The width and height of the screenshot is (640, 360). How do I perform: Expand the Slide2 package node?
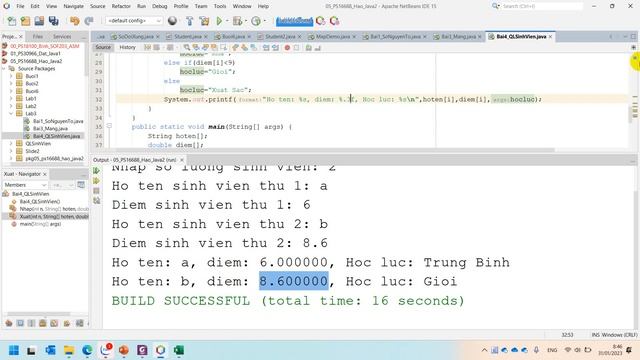click(11, 151)
